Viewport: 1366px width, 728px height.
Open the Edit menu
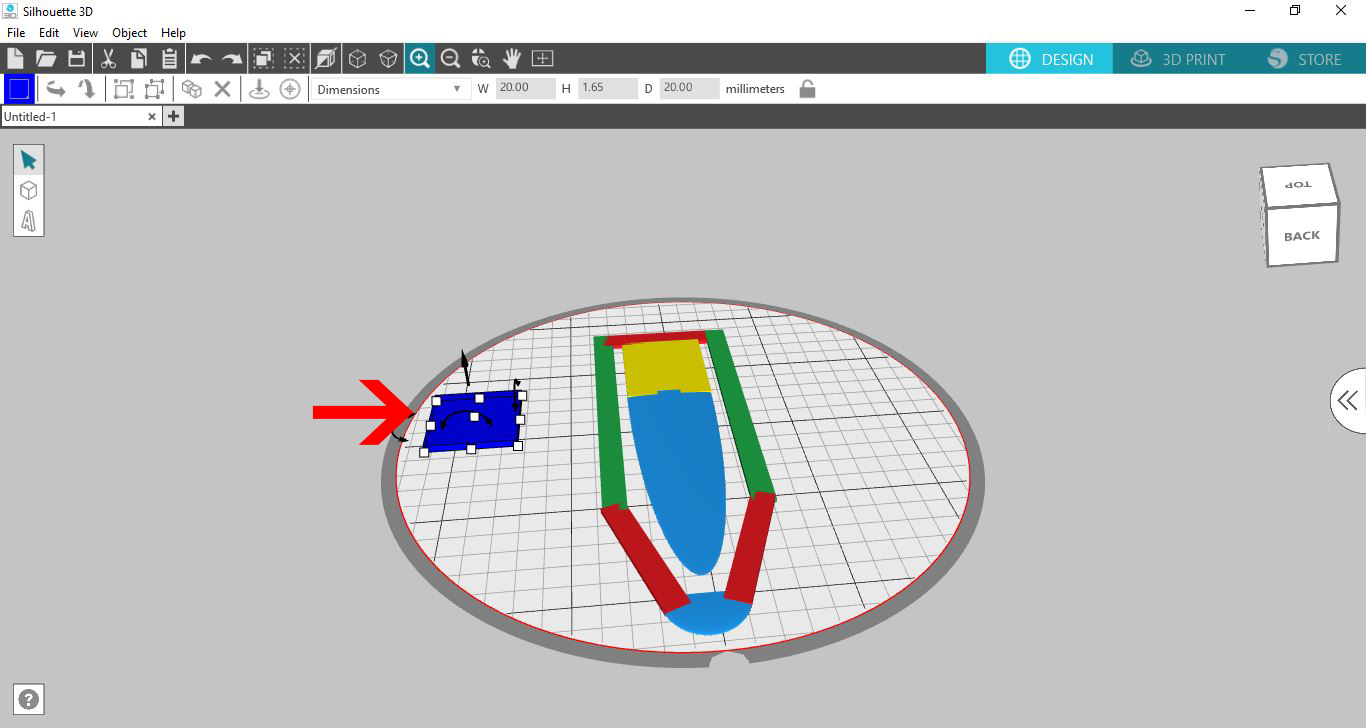pos(49,33)
